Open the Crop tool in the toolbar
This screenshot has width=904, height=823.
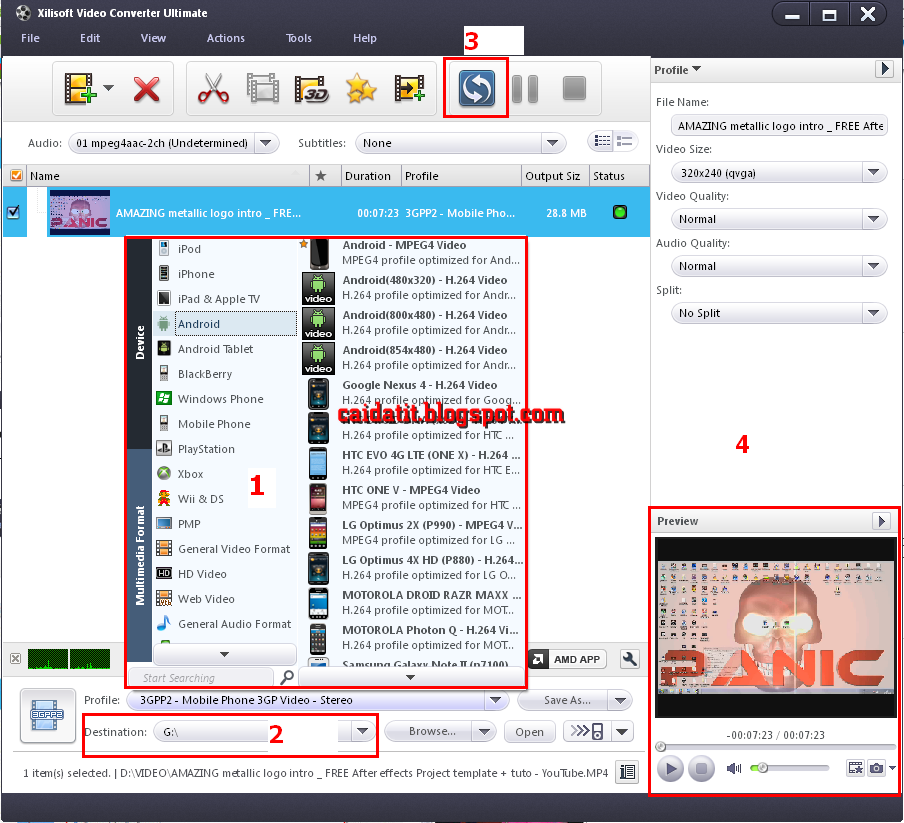tap(261, 88)
